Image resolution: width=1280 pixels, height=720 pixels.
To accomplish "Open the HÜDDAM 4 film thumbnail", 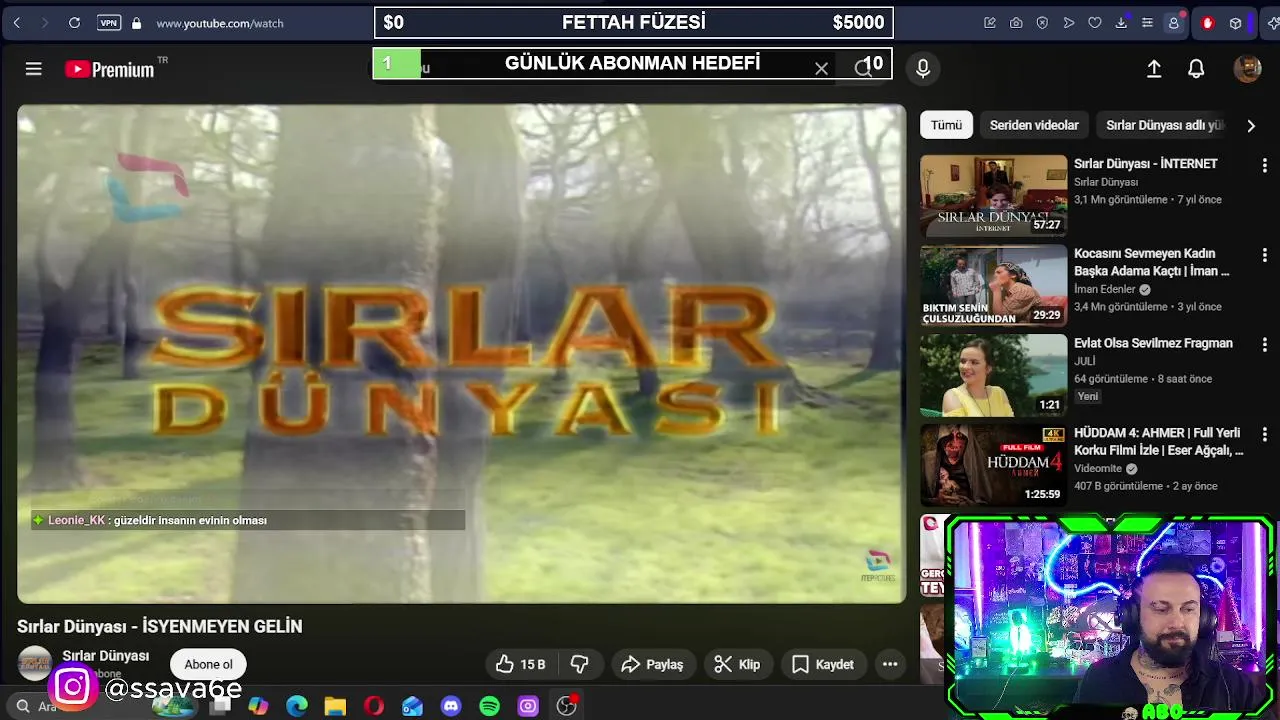I will 993,464.
